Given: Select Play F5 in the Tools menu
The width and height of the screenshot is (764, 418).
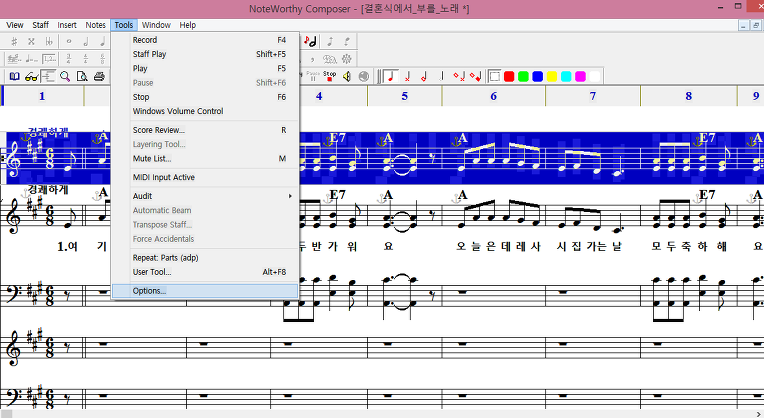Looking at the screenshot, I should (x=205, y=68).
